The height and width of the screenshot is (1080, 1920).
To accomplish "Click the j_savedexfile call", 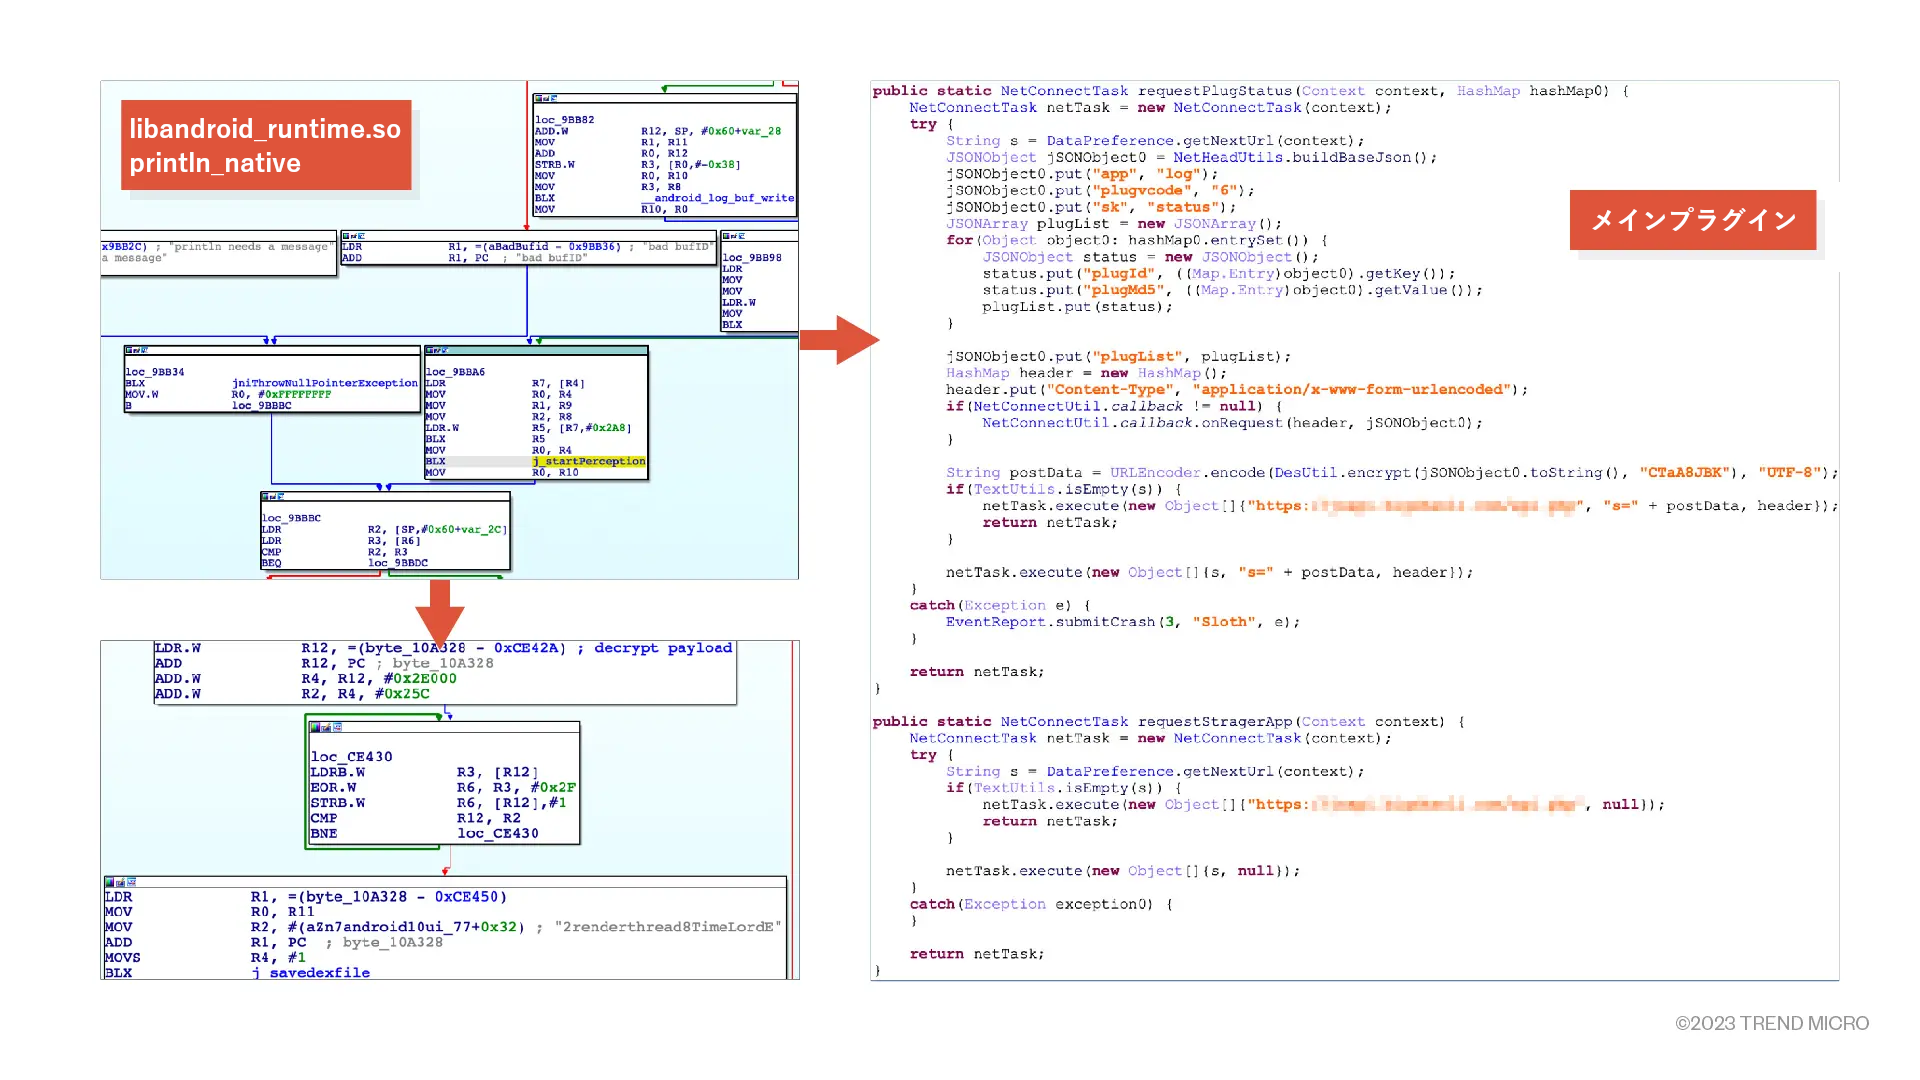I will pyautogui.click(x=311, y=972).
